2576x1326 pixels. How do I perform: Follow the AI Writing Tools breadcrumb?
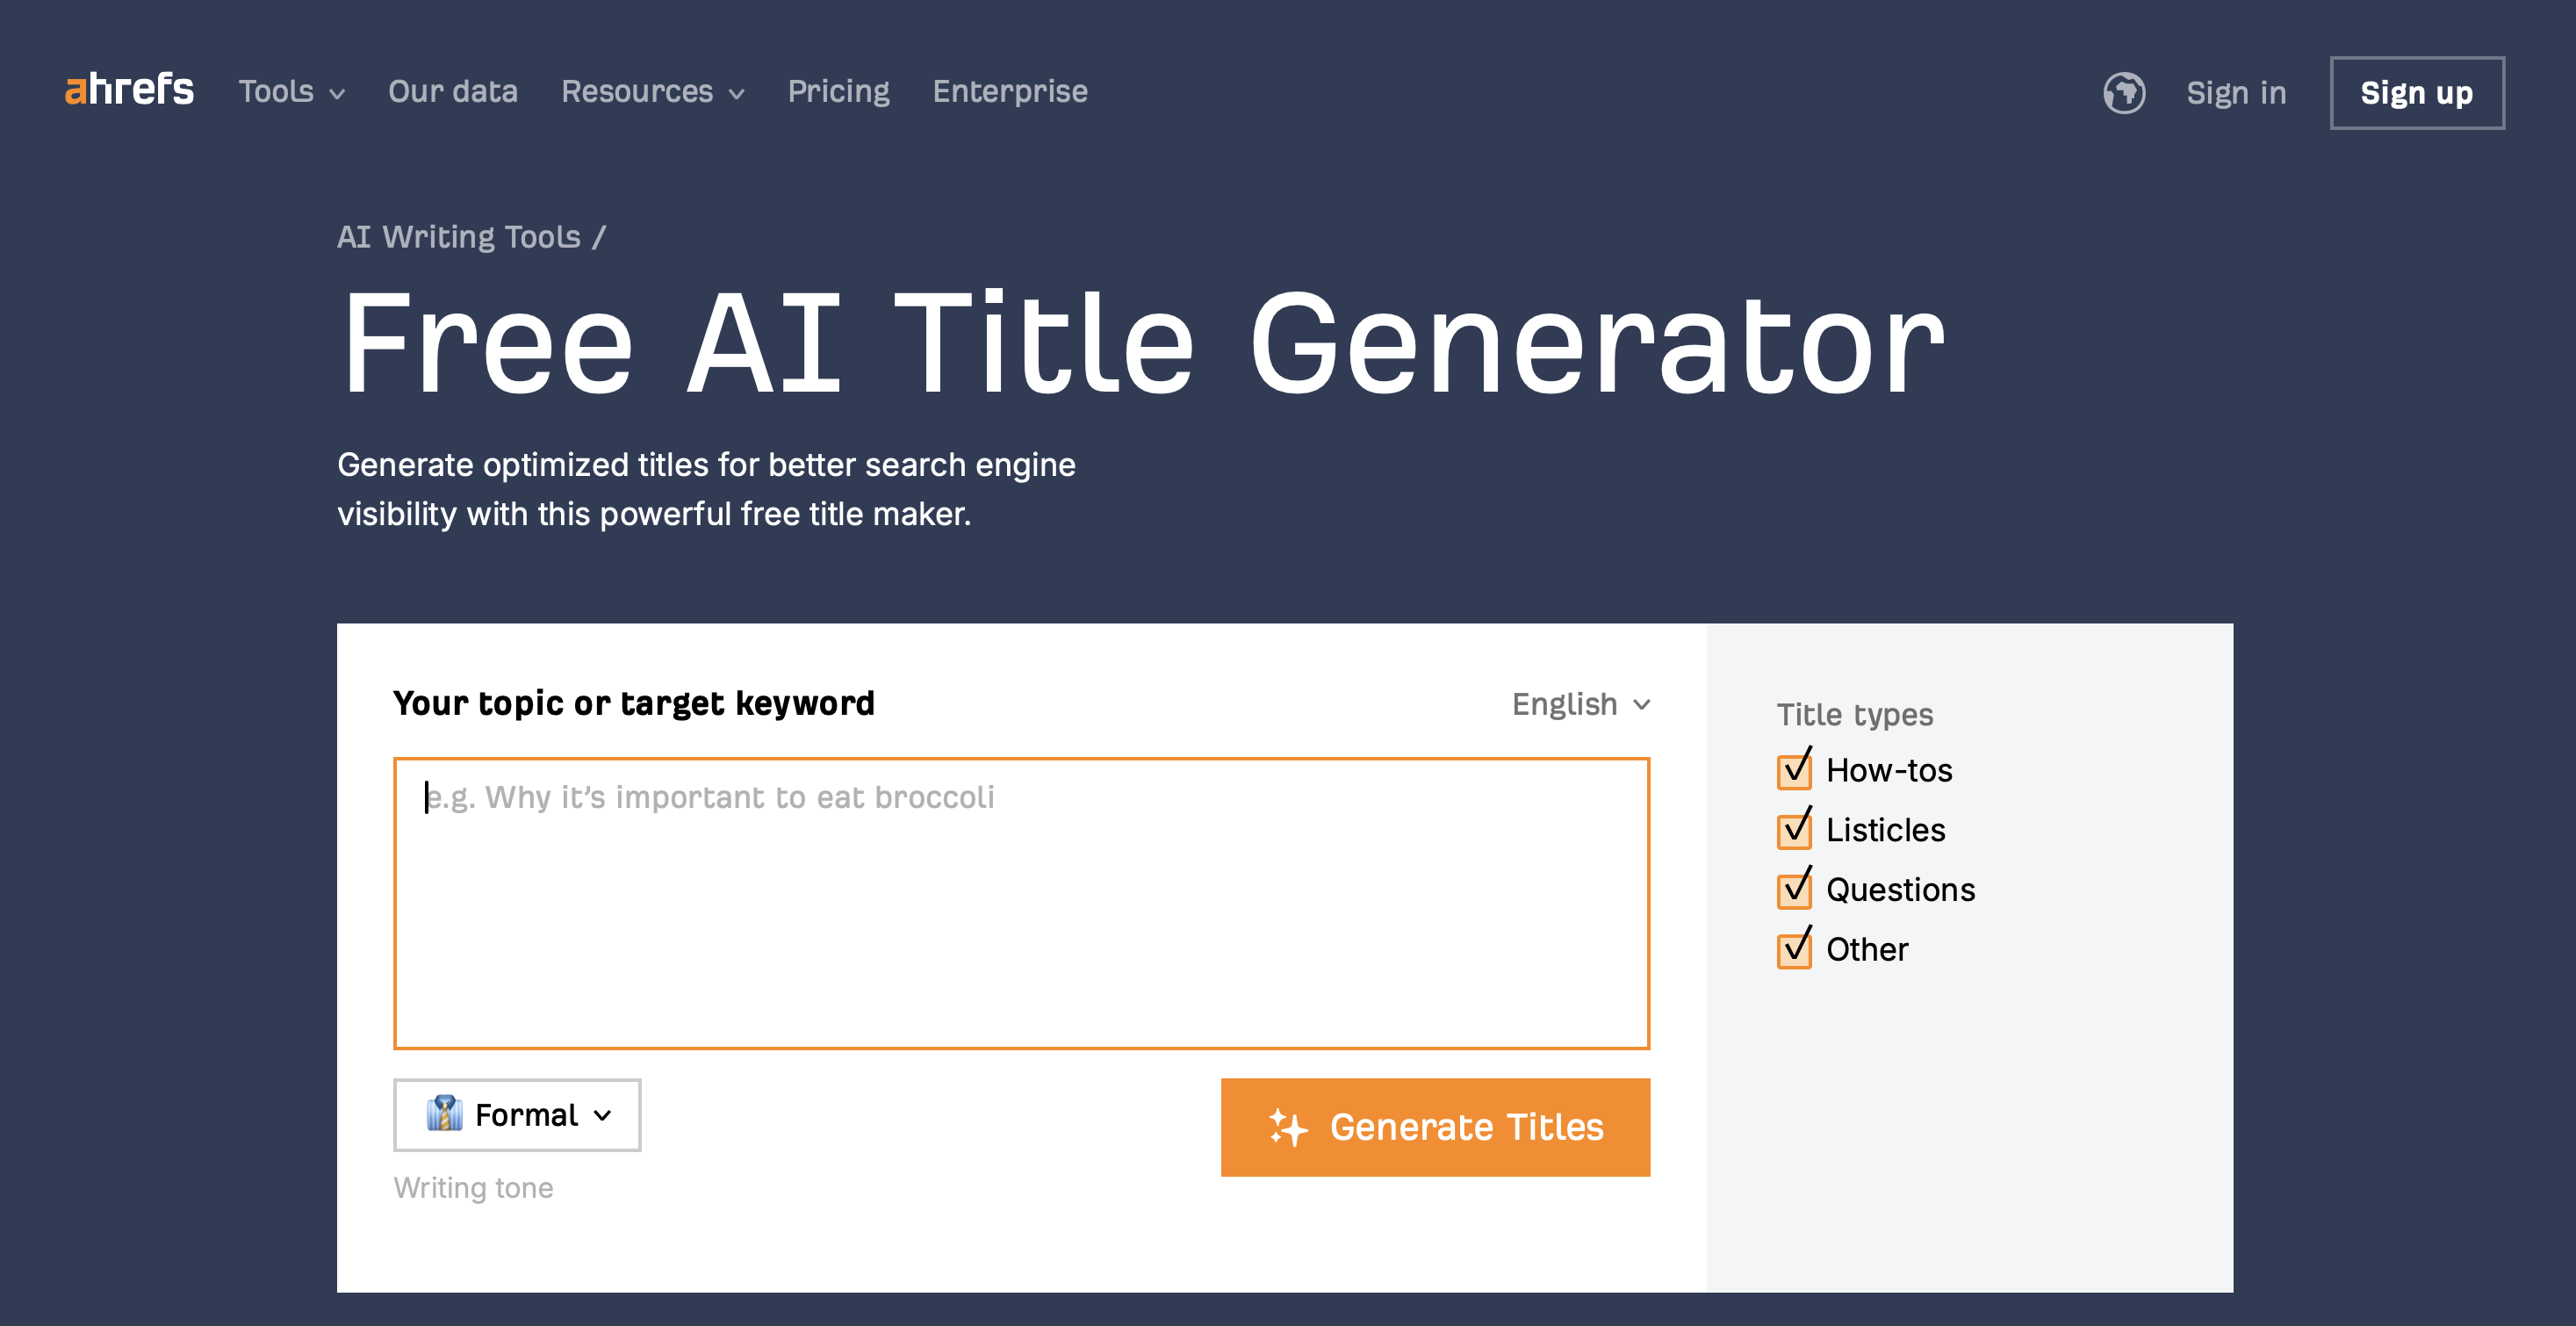tap(459, 237)
